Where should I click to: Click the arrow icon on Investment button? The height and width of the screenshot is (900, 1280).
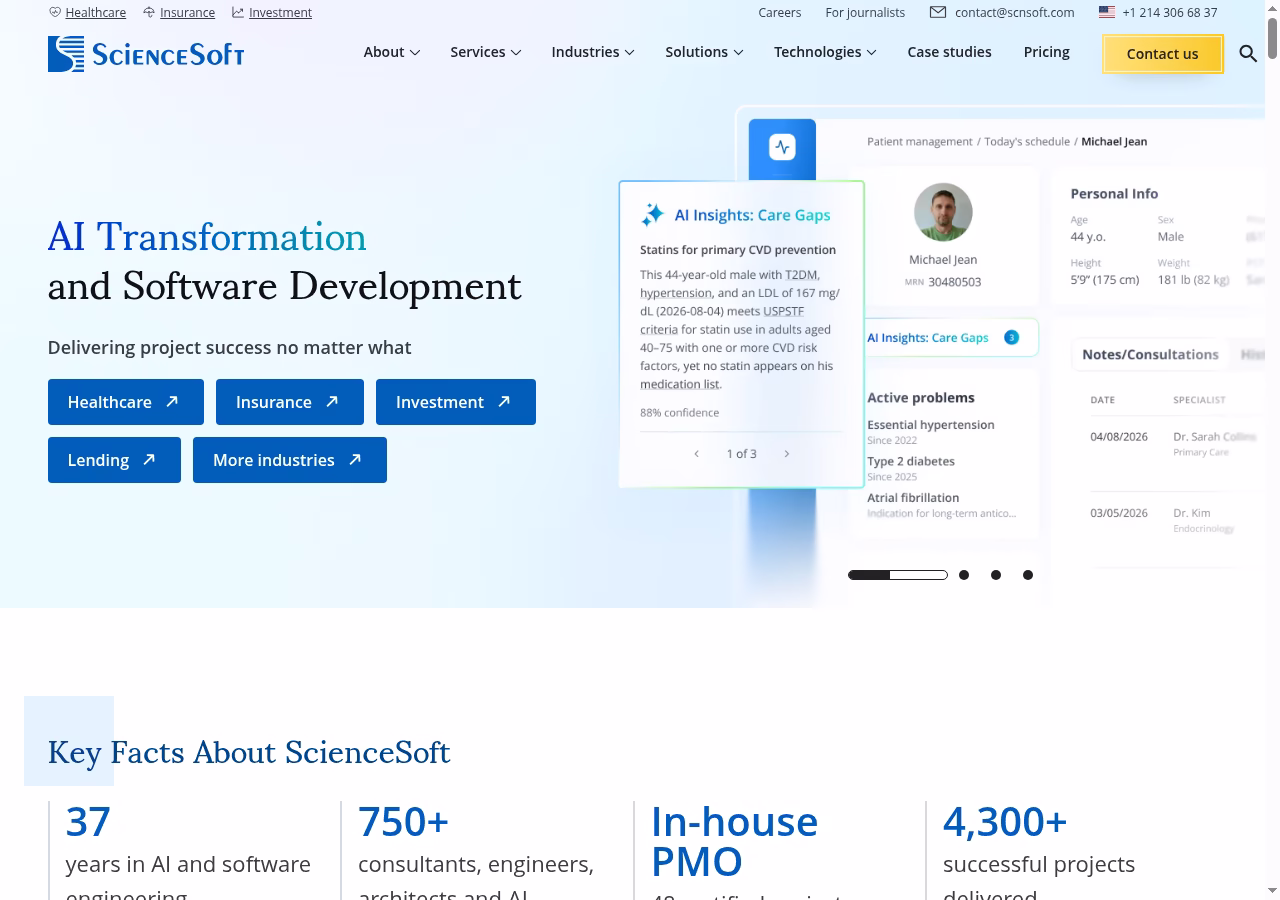504,401
